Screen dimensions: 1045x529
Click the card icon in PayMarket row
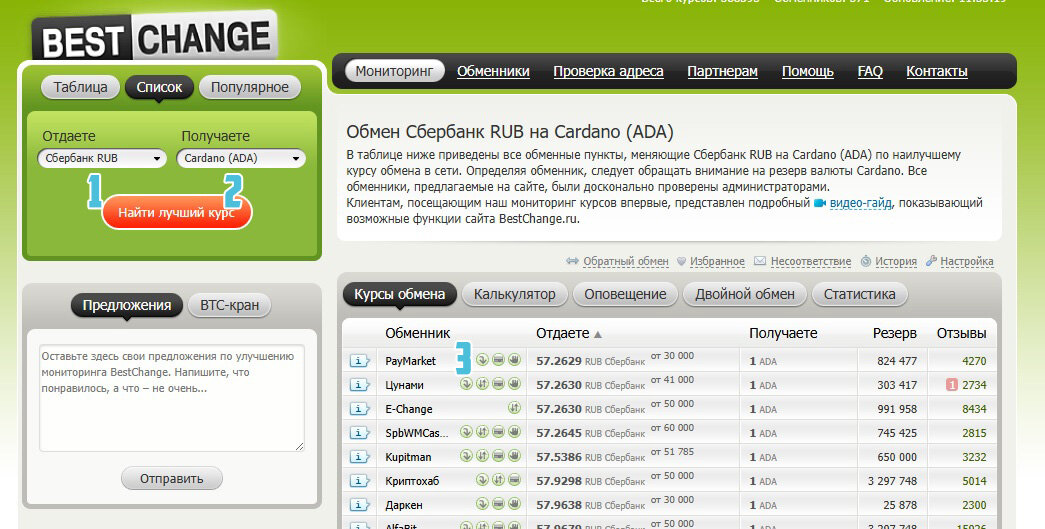[498, 360]
